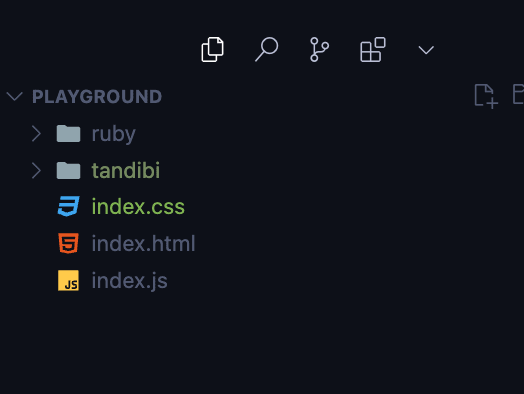Expand the ruby folder arrow
The image size is (524, 394).
pos(36,134)
